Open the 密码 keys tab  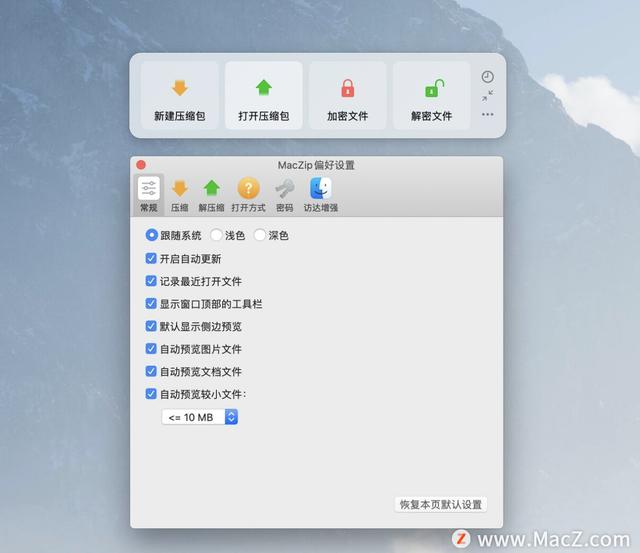(284, 194)
